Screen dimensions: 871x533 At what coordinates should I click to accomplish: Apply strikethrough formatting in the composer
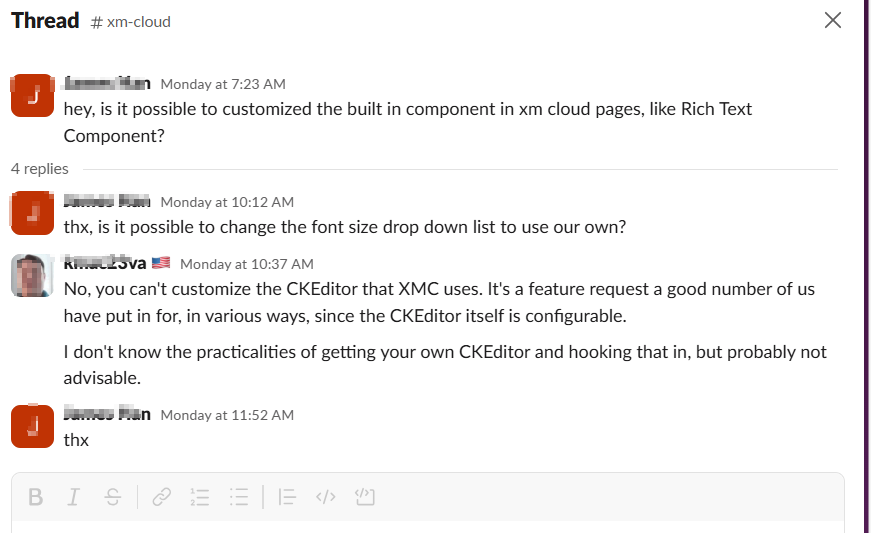[x=112, y=497]
